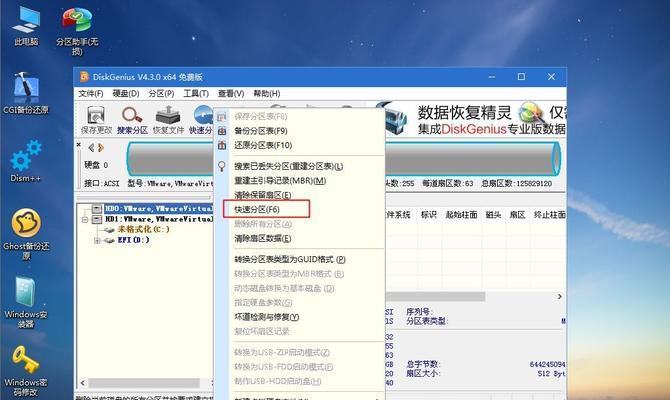Open the 帮助(H) menu
This screenshot has width=670, height=400.
coord(267,93)
